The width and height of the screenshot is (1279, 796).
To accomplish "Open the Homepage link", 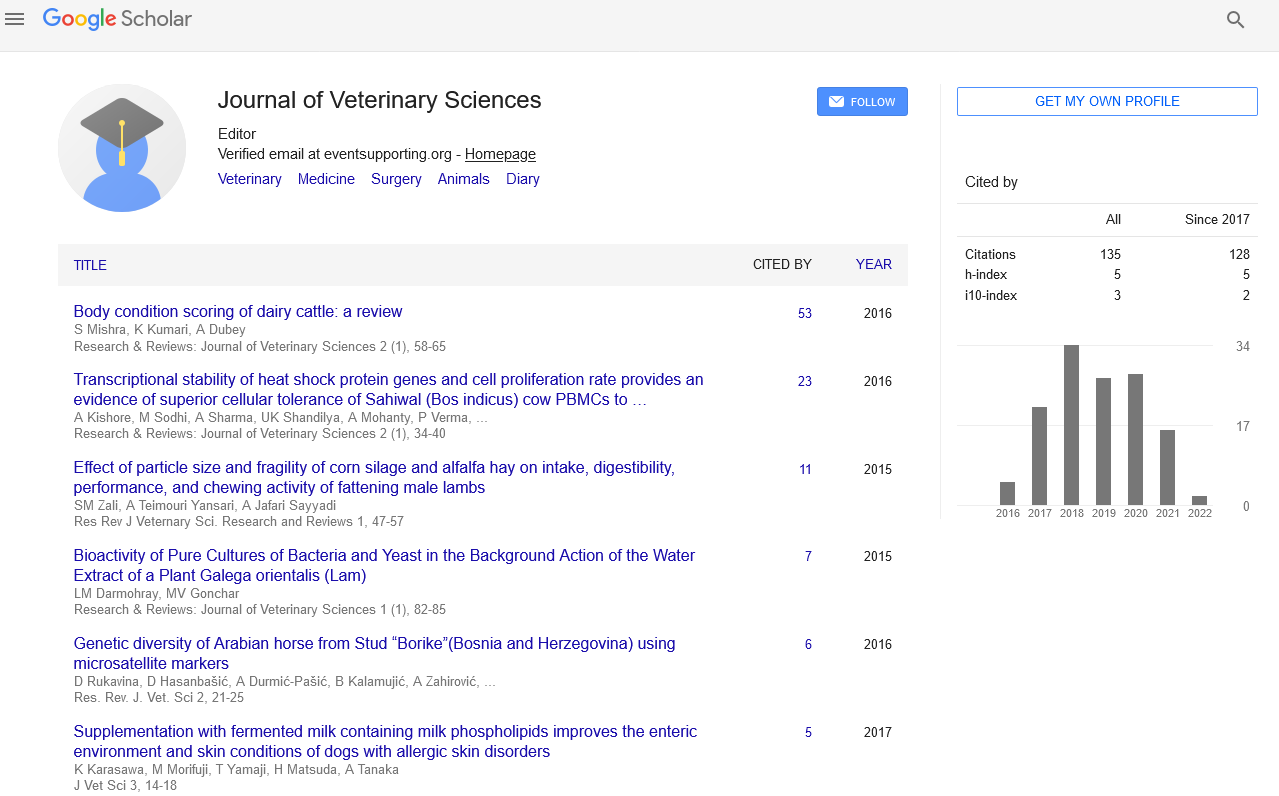I will click(x=500, y=154).
